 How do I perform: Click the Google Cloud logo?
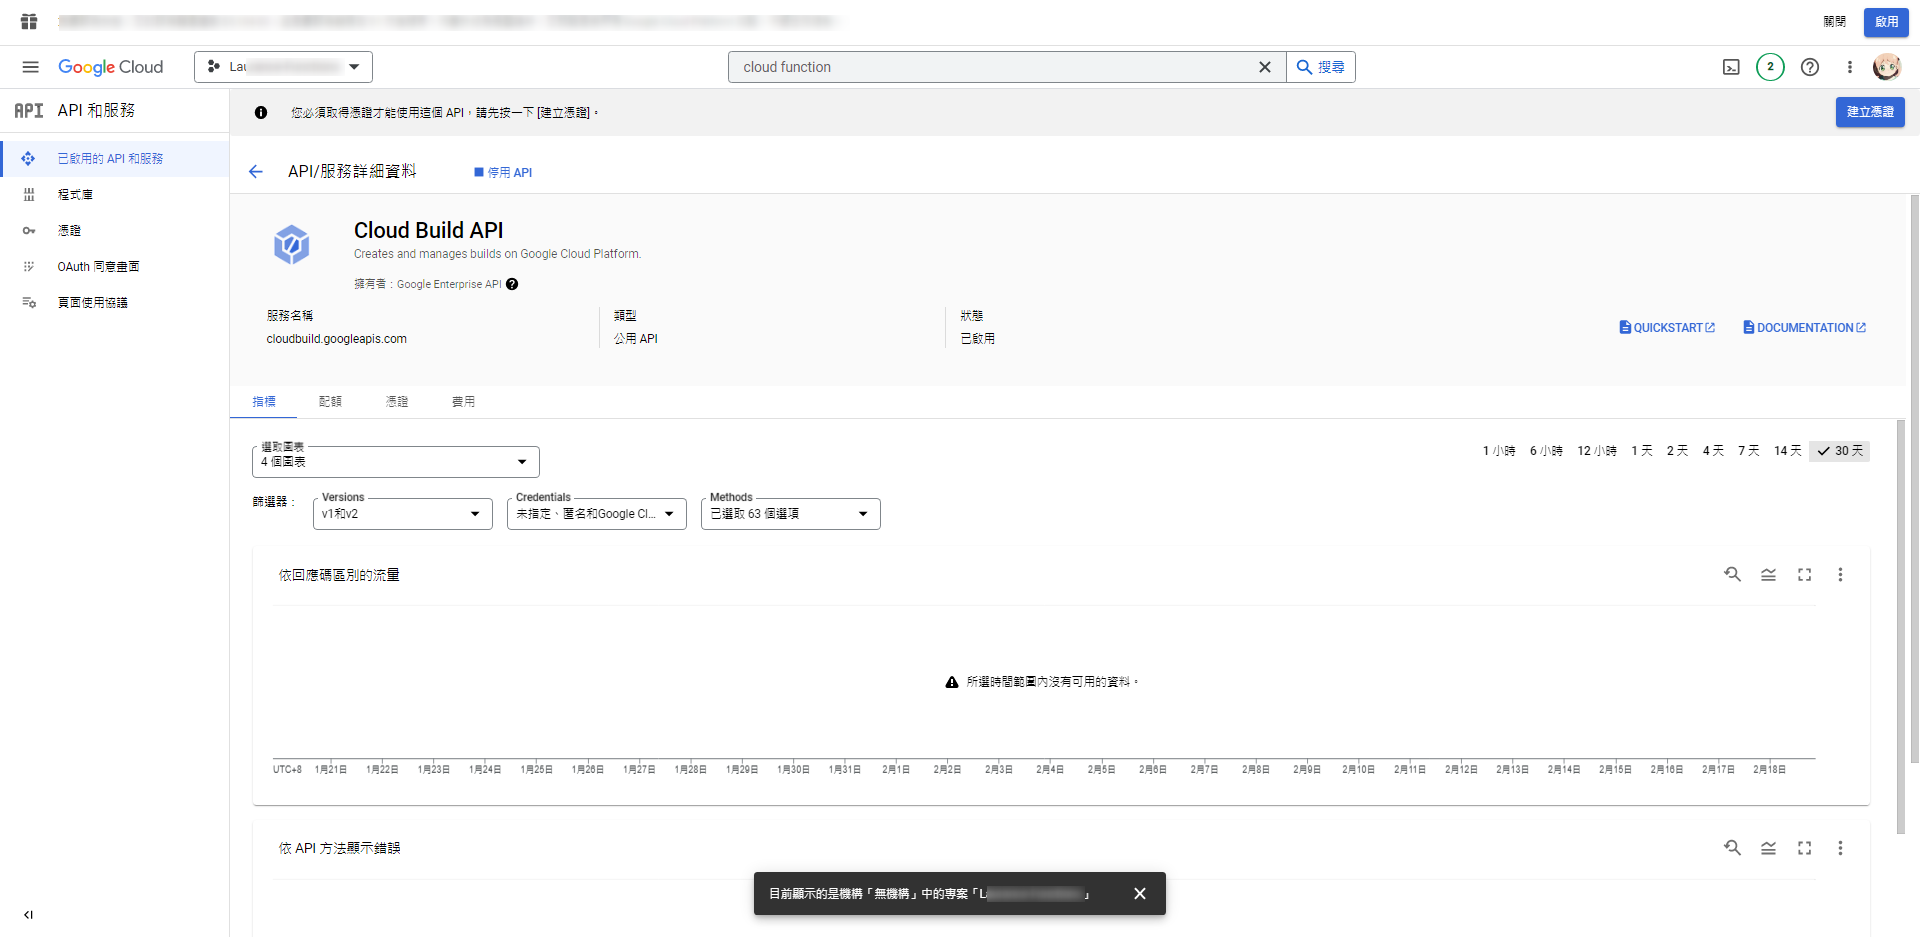click(110, 67)
